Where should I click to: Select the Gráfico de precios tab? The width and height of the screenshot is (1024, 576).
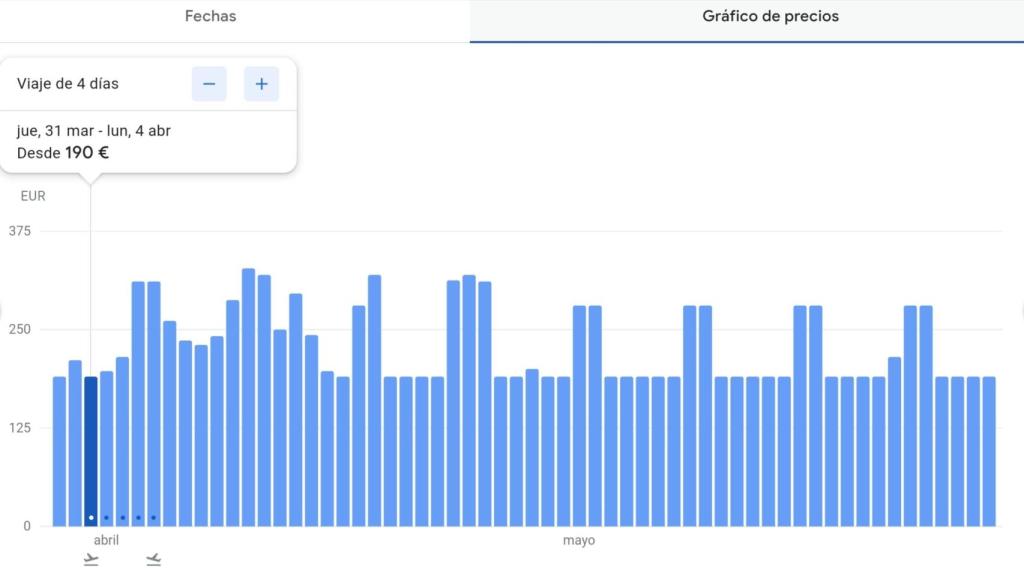770,16
